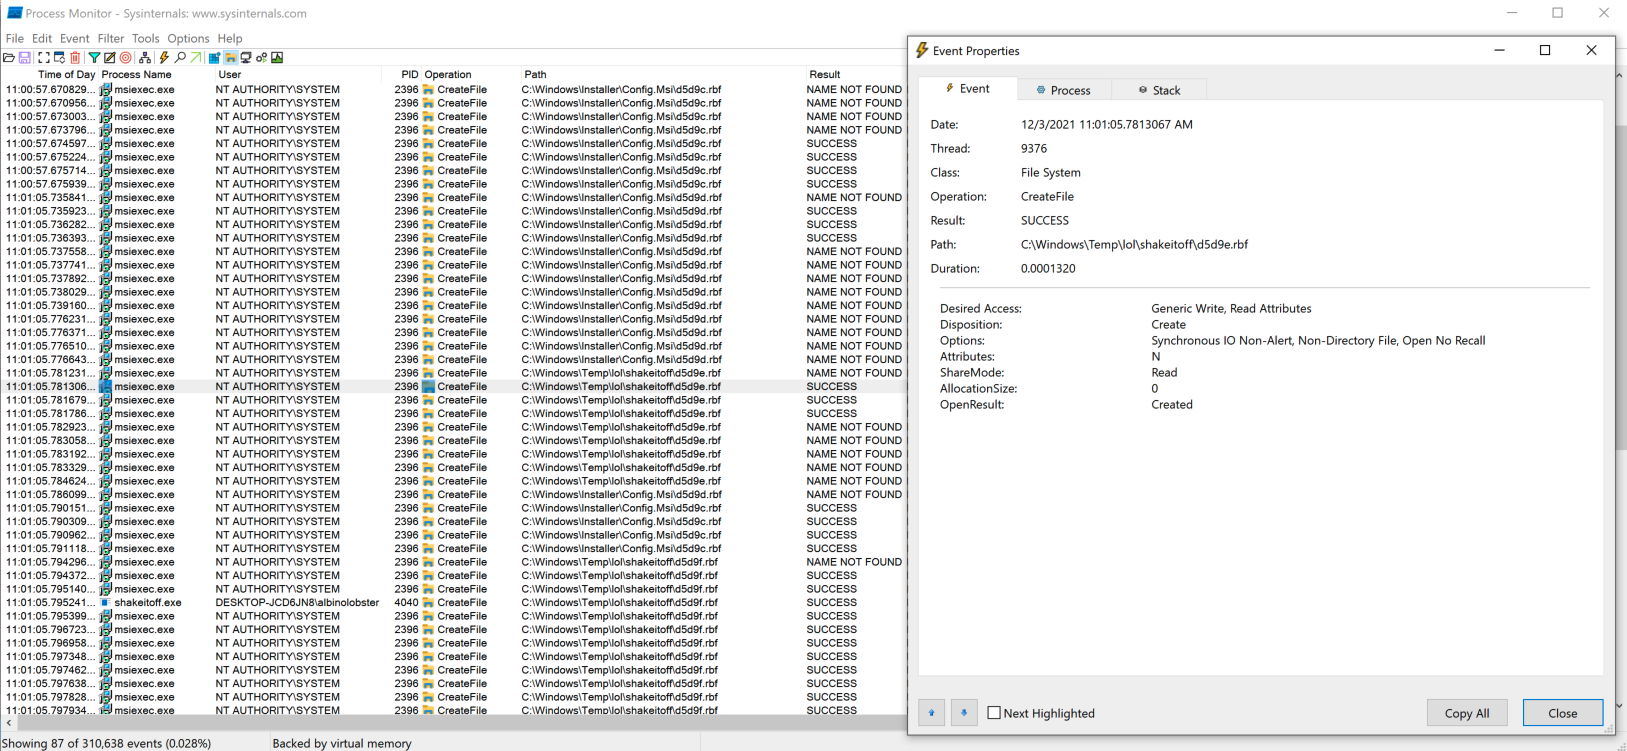Save events using the Save toolbar icon

25,58
